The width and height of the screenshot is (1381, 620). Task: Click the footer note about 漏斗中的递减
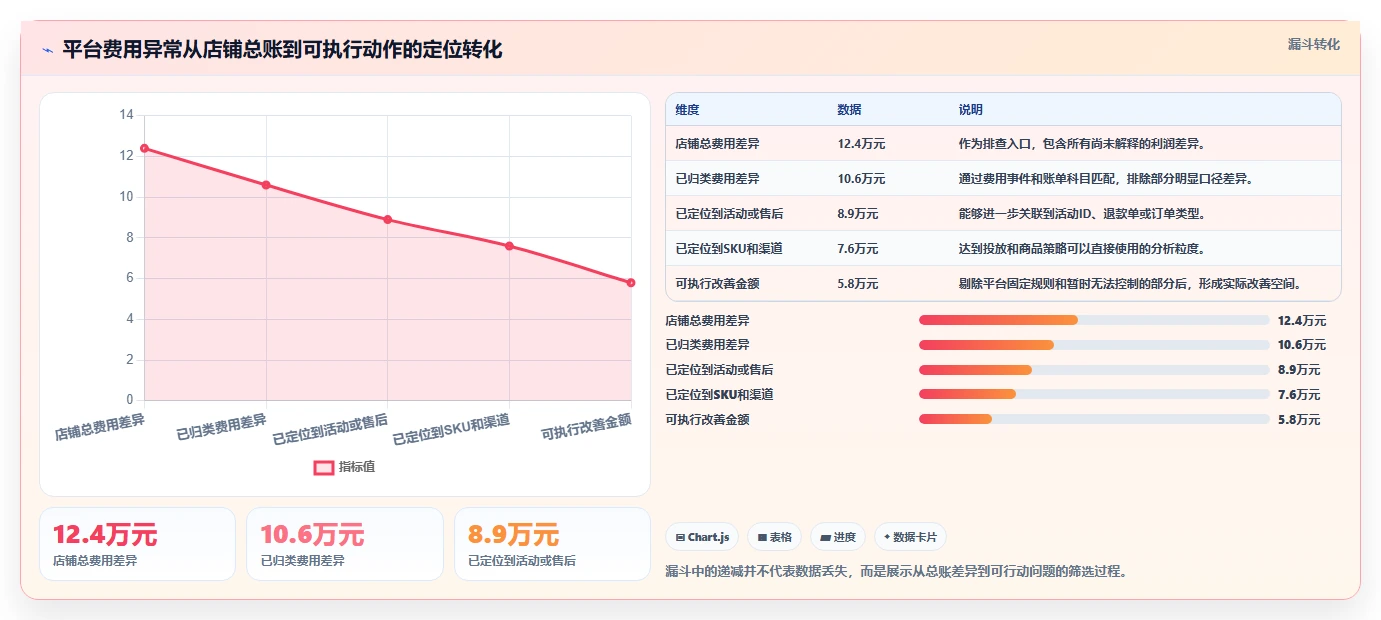(896, 572)
